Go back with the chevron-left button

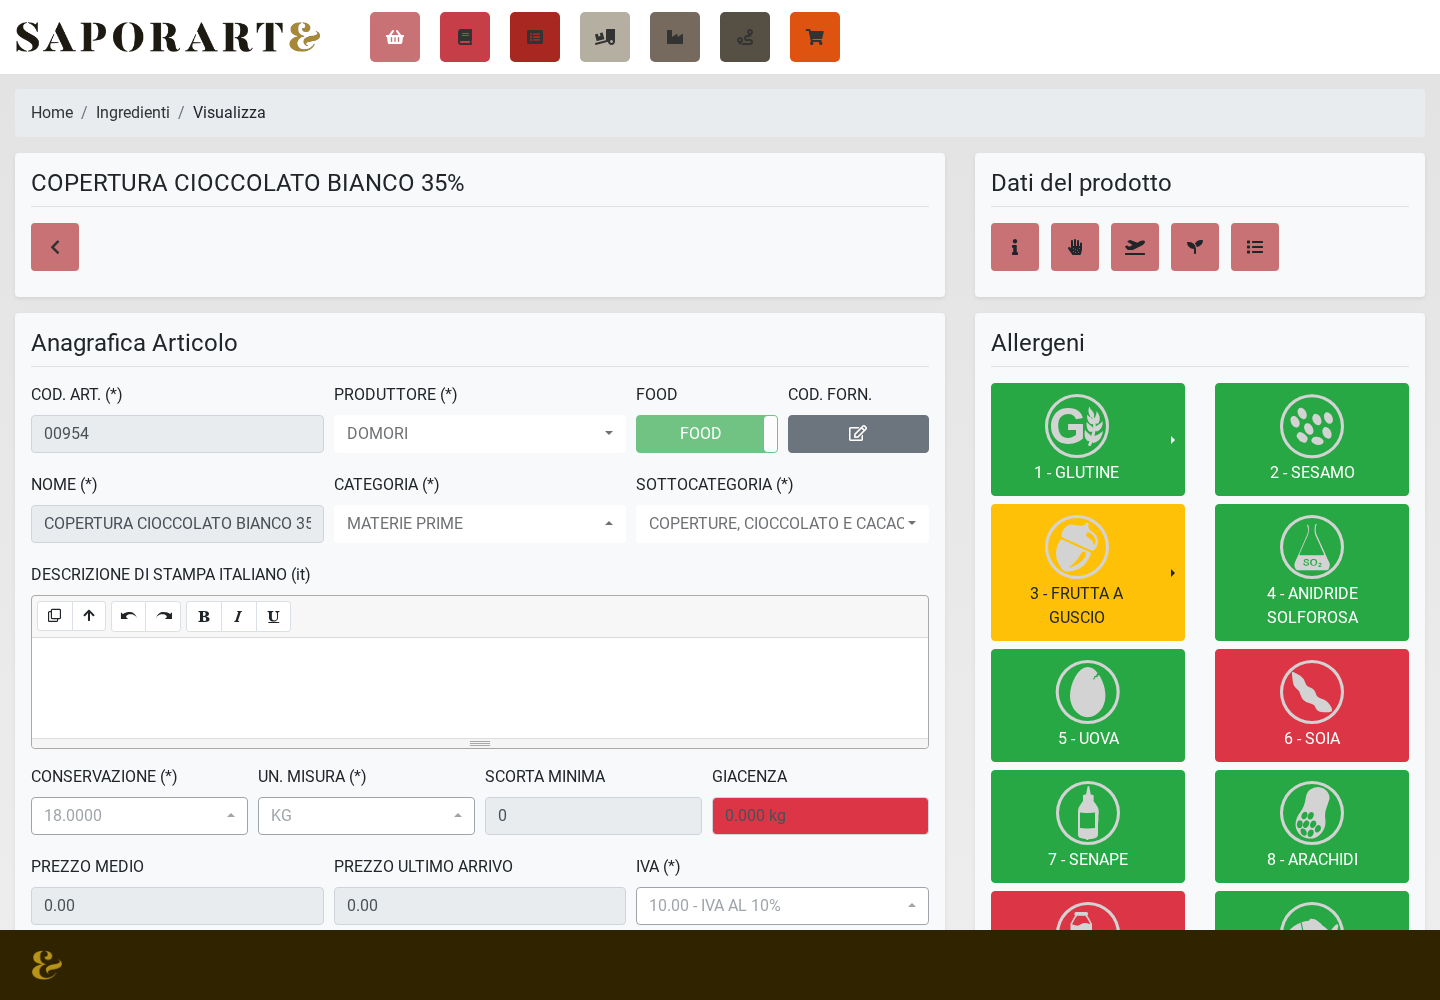pyautogui.click(x=55, y=247)
